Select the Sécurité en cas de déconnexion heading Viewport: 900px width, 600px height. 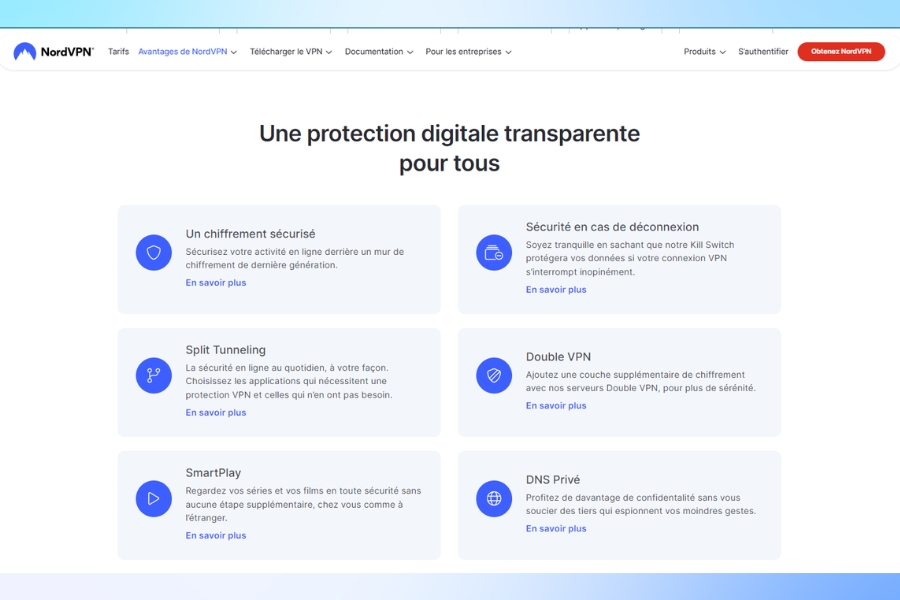(612, 227)
